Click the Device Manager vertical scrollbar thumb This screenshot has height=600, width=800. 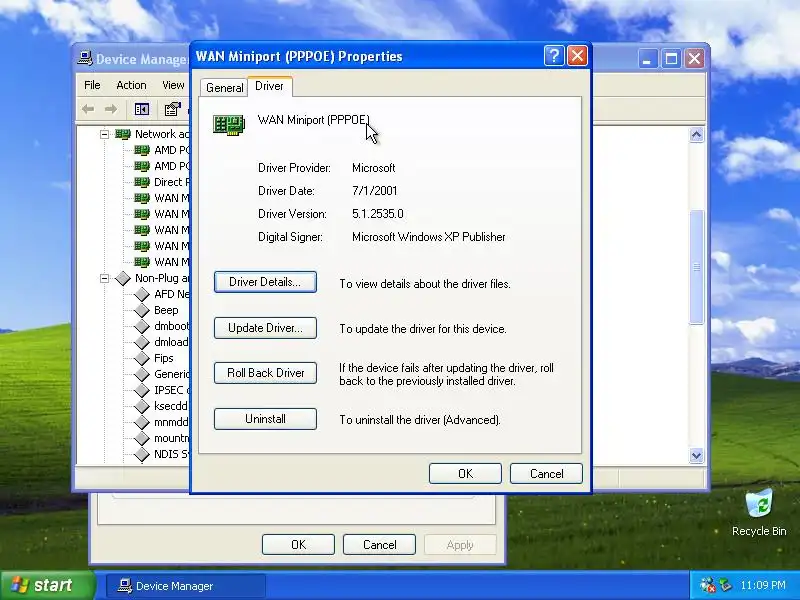coord(696,267)
